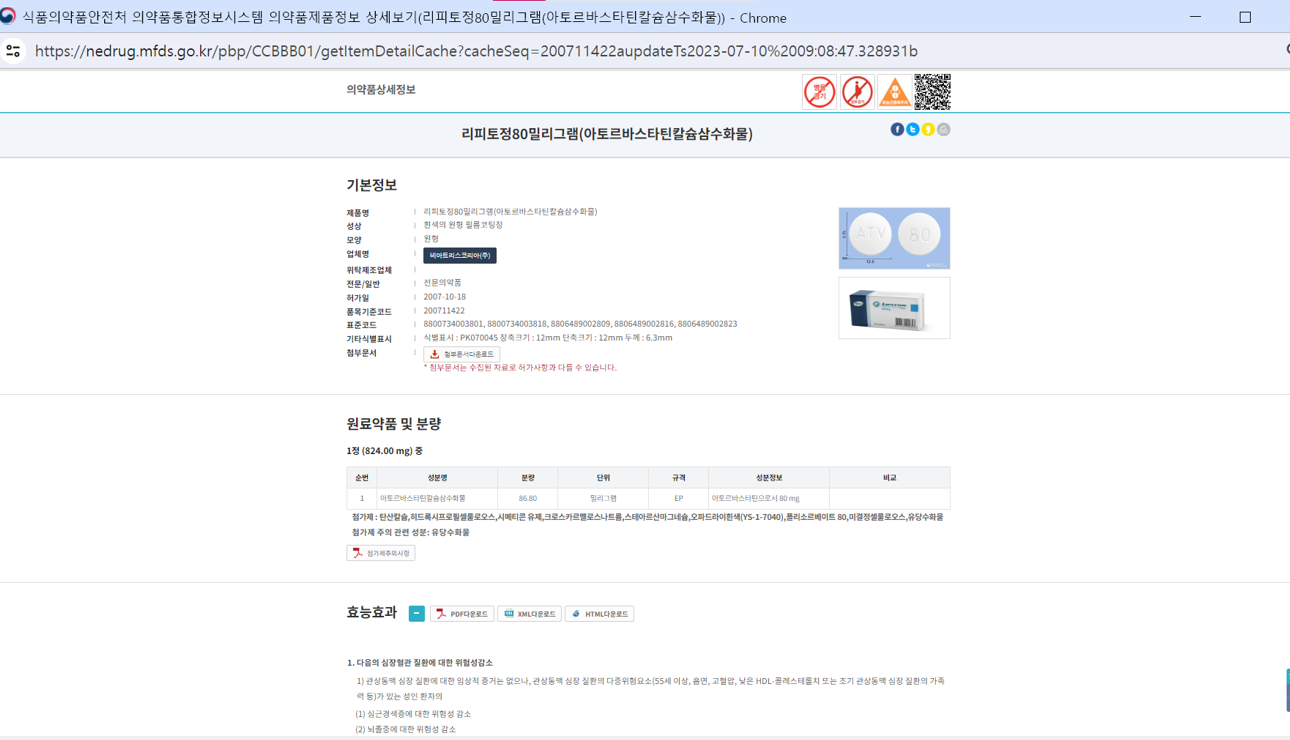Click the orange triangle caution icon
Image resolution: width=1290 pixels, height=740 pixels.
coord(894,92)
